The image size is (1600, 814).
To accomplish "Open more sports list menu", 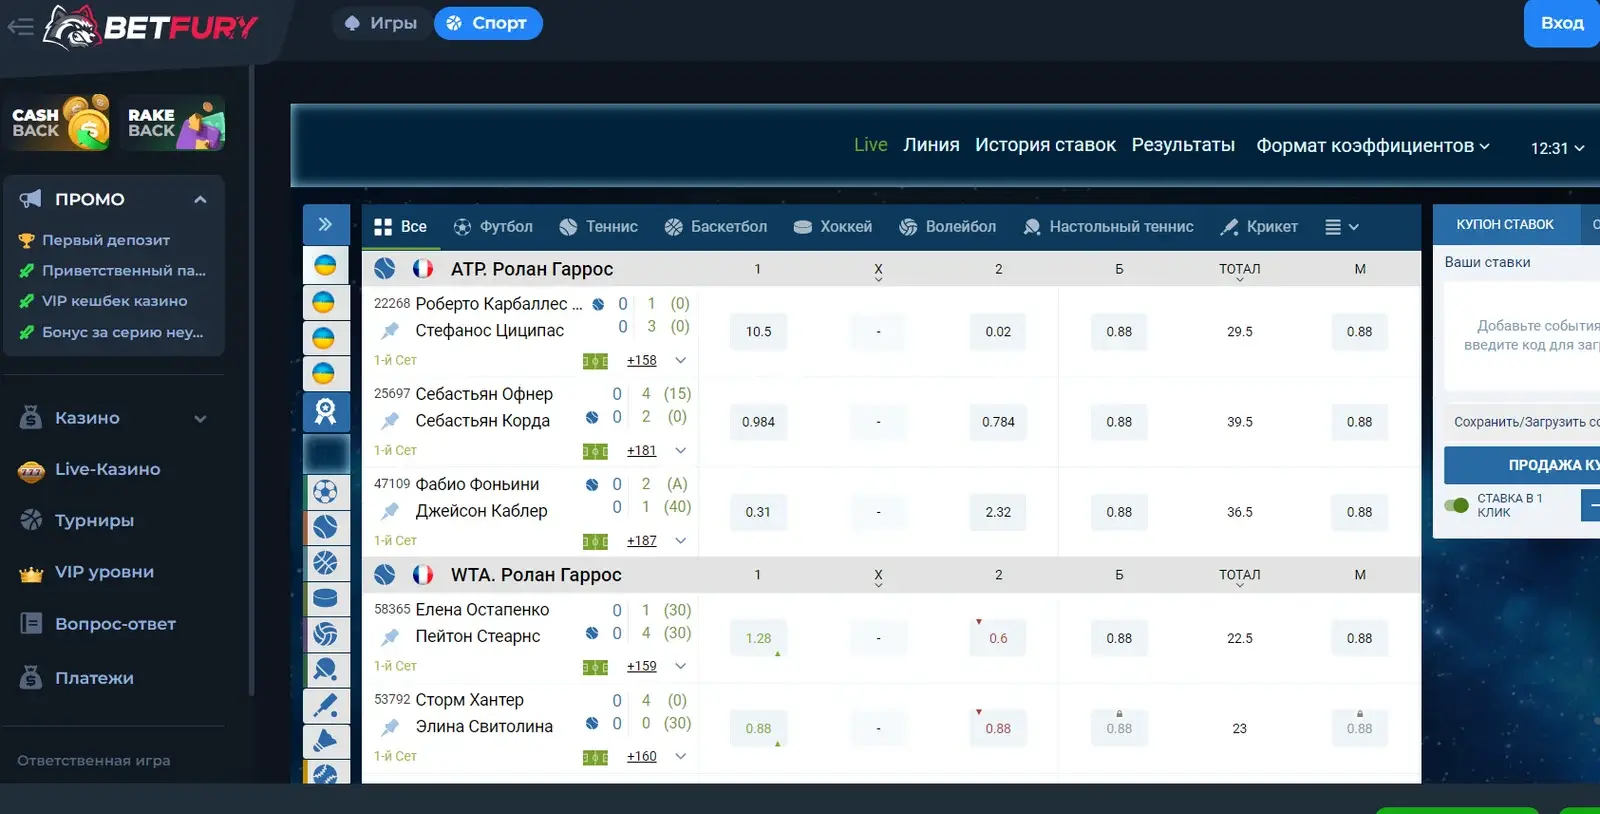I will 1341,227.
